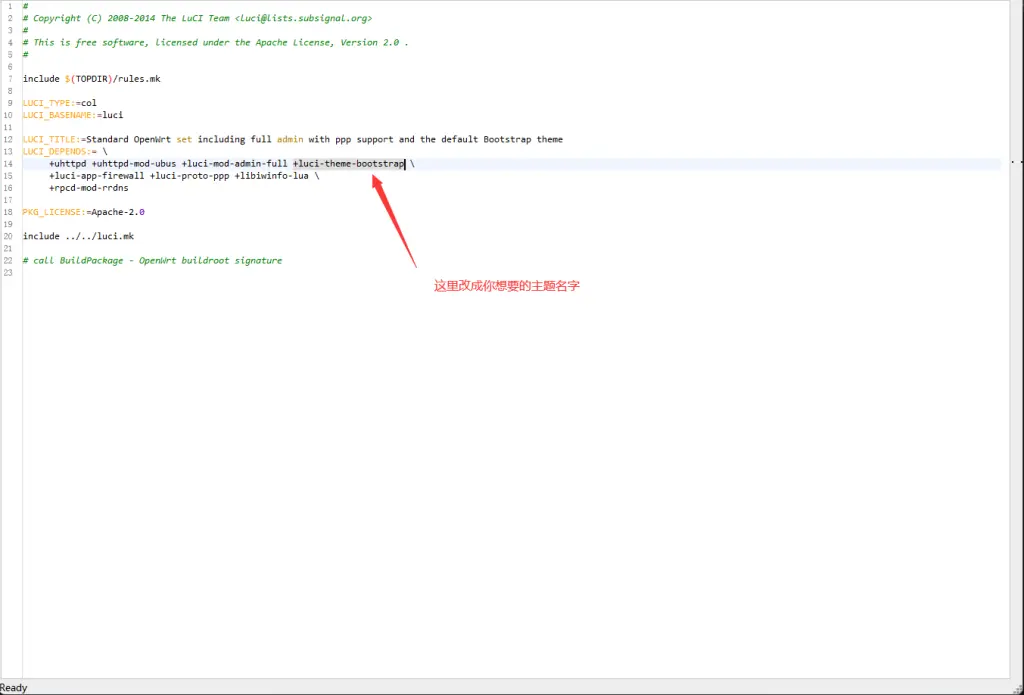This screenshot has width=1024, height=695.
Task: Click the luci@lists.subsignal.org email in the comment
Action: (304, 18)
